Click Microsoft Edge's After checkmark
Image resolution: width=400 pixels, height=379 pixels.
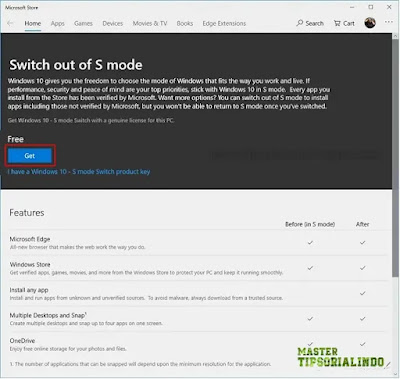pos(362,243)
